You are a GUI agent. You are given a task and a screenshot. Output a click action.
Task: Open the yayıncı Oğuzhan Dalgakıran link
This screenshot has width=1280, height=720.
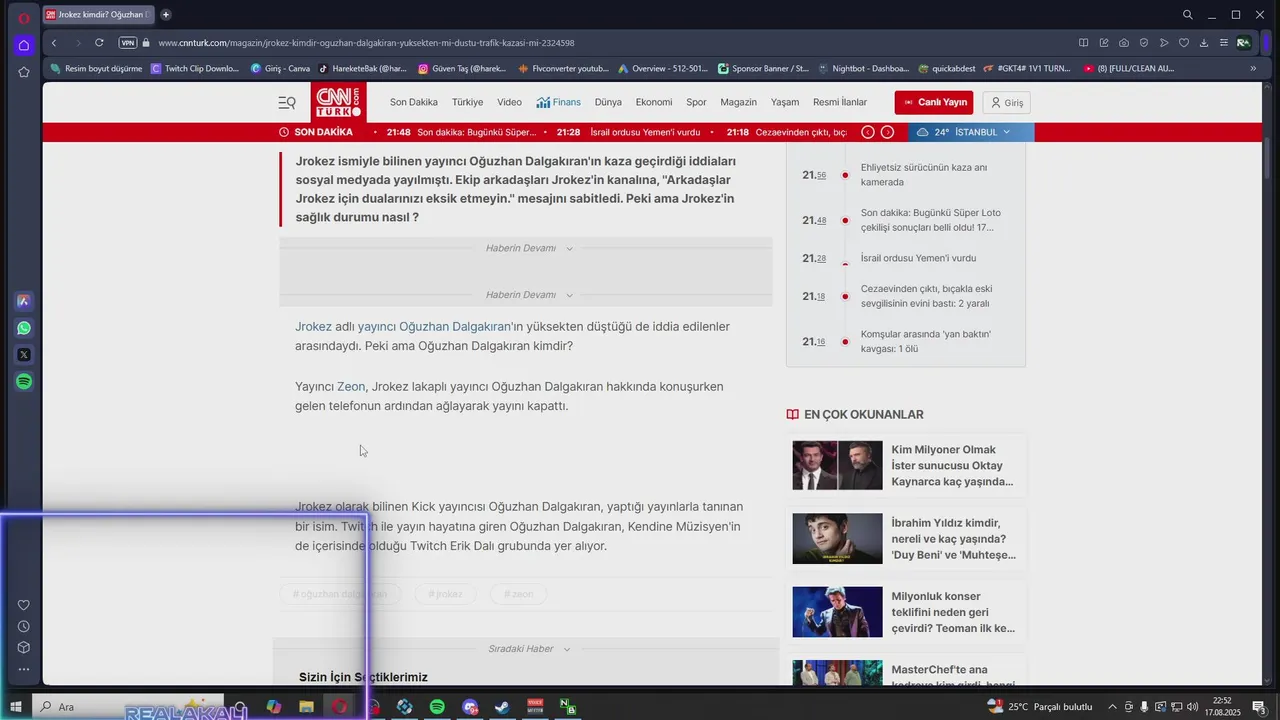pos(435,326)
